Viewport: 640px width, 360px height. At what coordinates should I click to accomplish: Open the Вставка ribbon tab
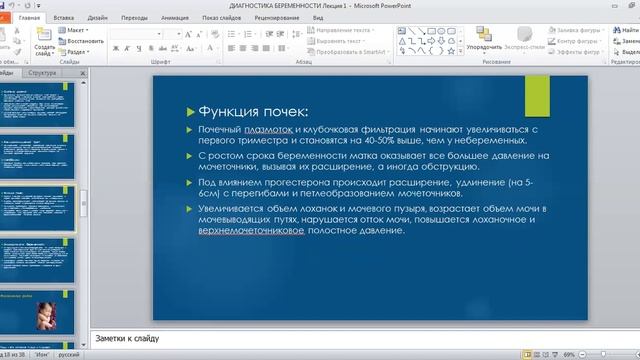point(64,18)
